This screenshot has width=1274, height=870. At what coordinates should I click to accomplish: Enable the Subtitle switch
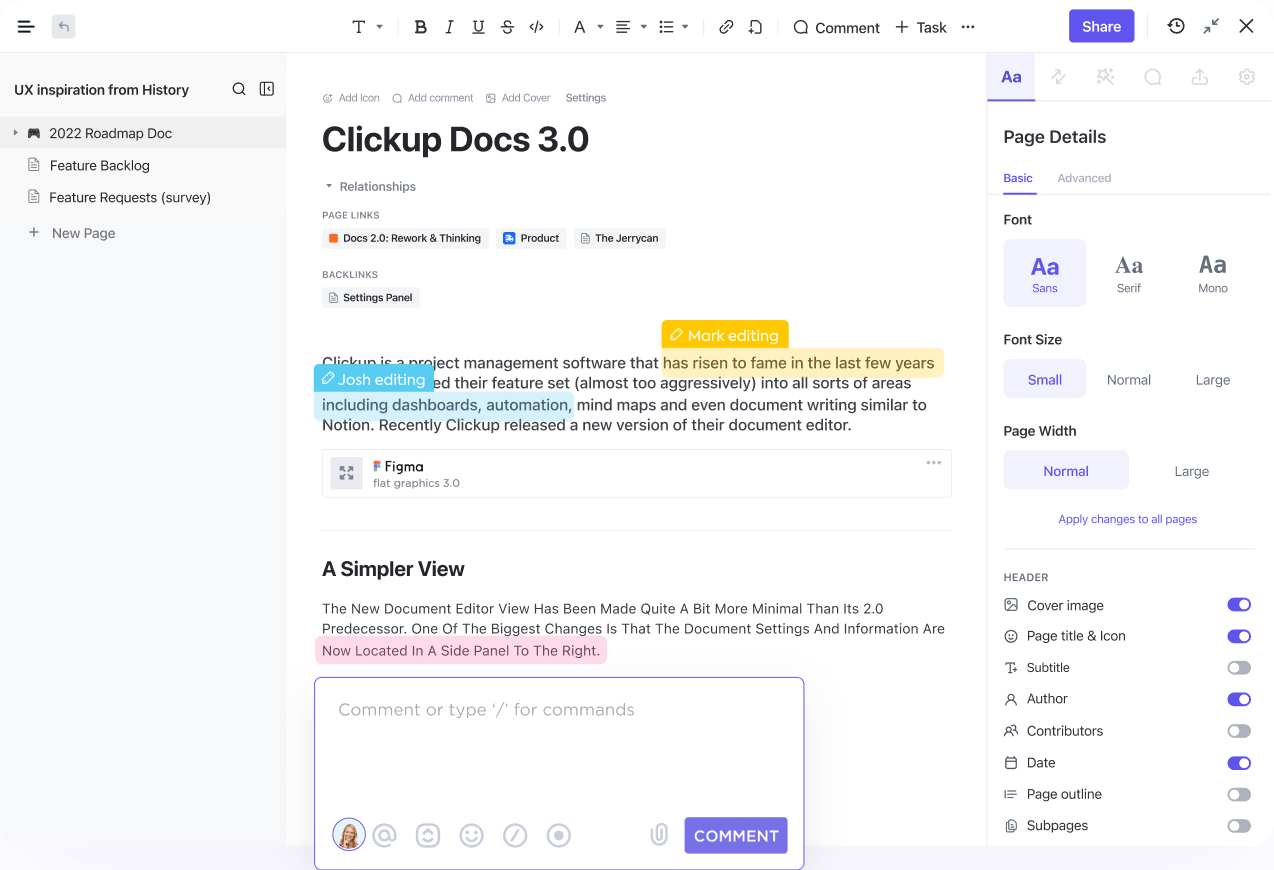click(x=1239, y=668)
